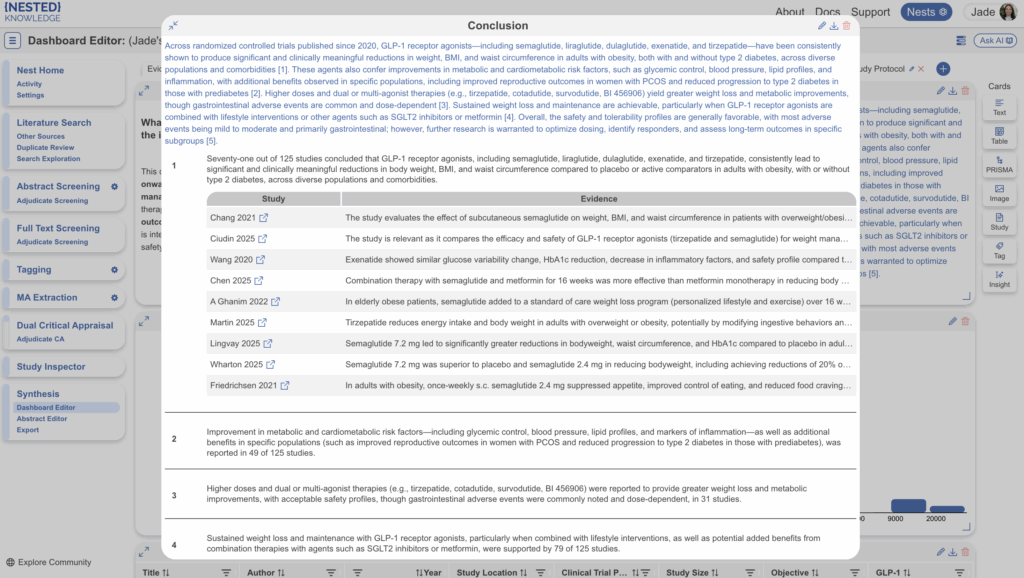Viewport: 1024px width, 578px height.
Task: Open Abstract Screening settings gear
Action: [x=115, y=187]
